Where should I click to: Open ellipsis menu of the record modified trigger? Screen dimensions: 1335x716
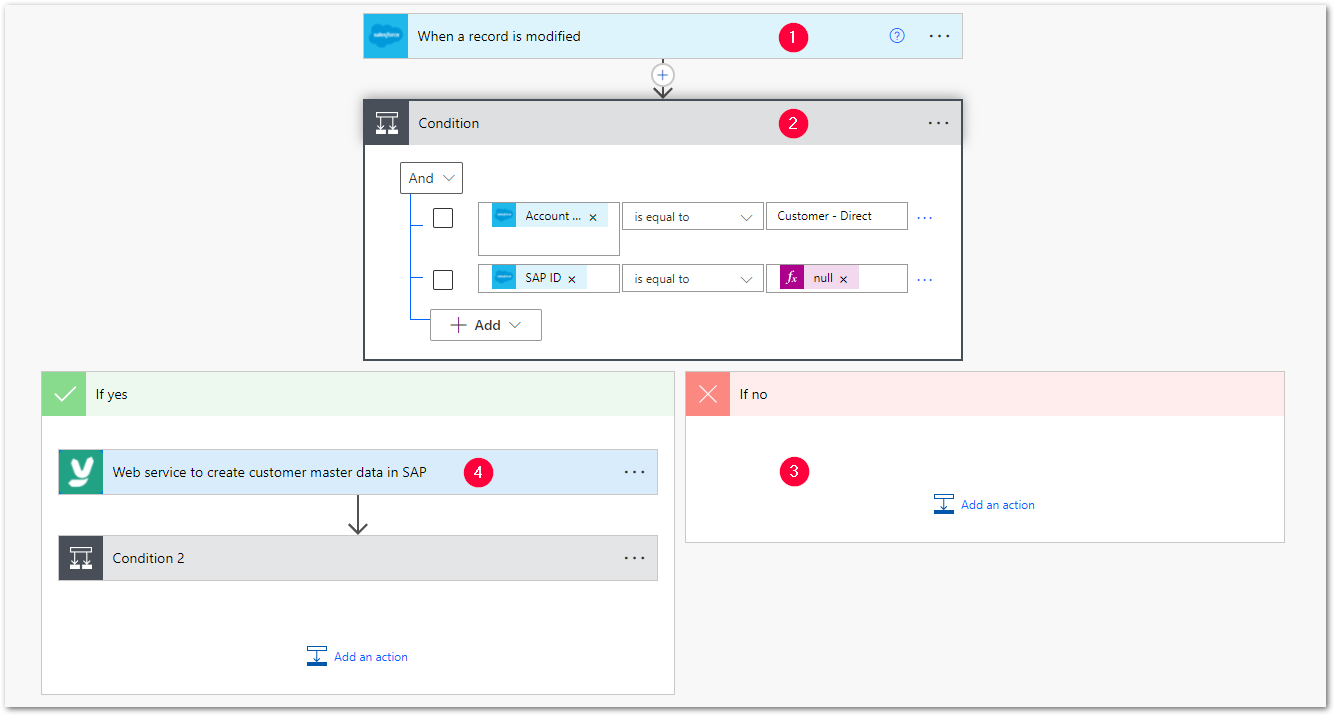[939, 36]
